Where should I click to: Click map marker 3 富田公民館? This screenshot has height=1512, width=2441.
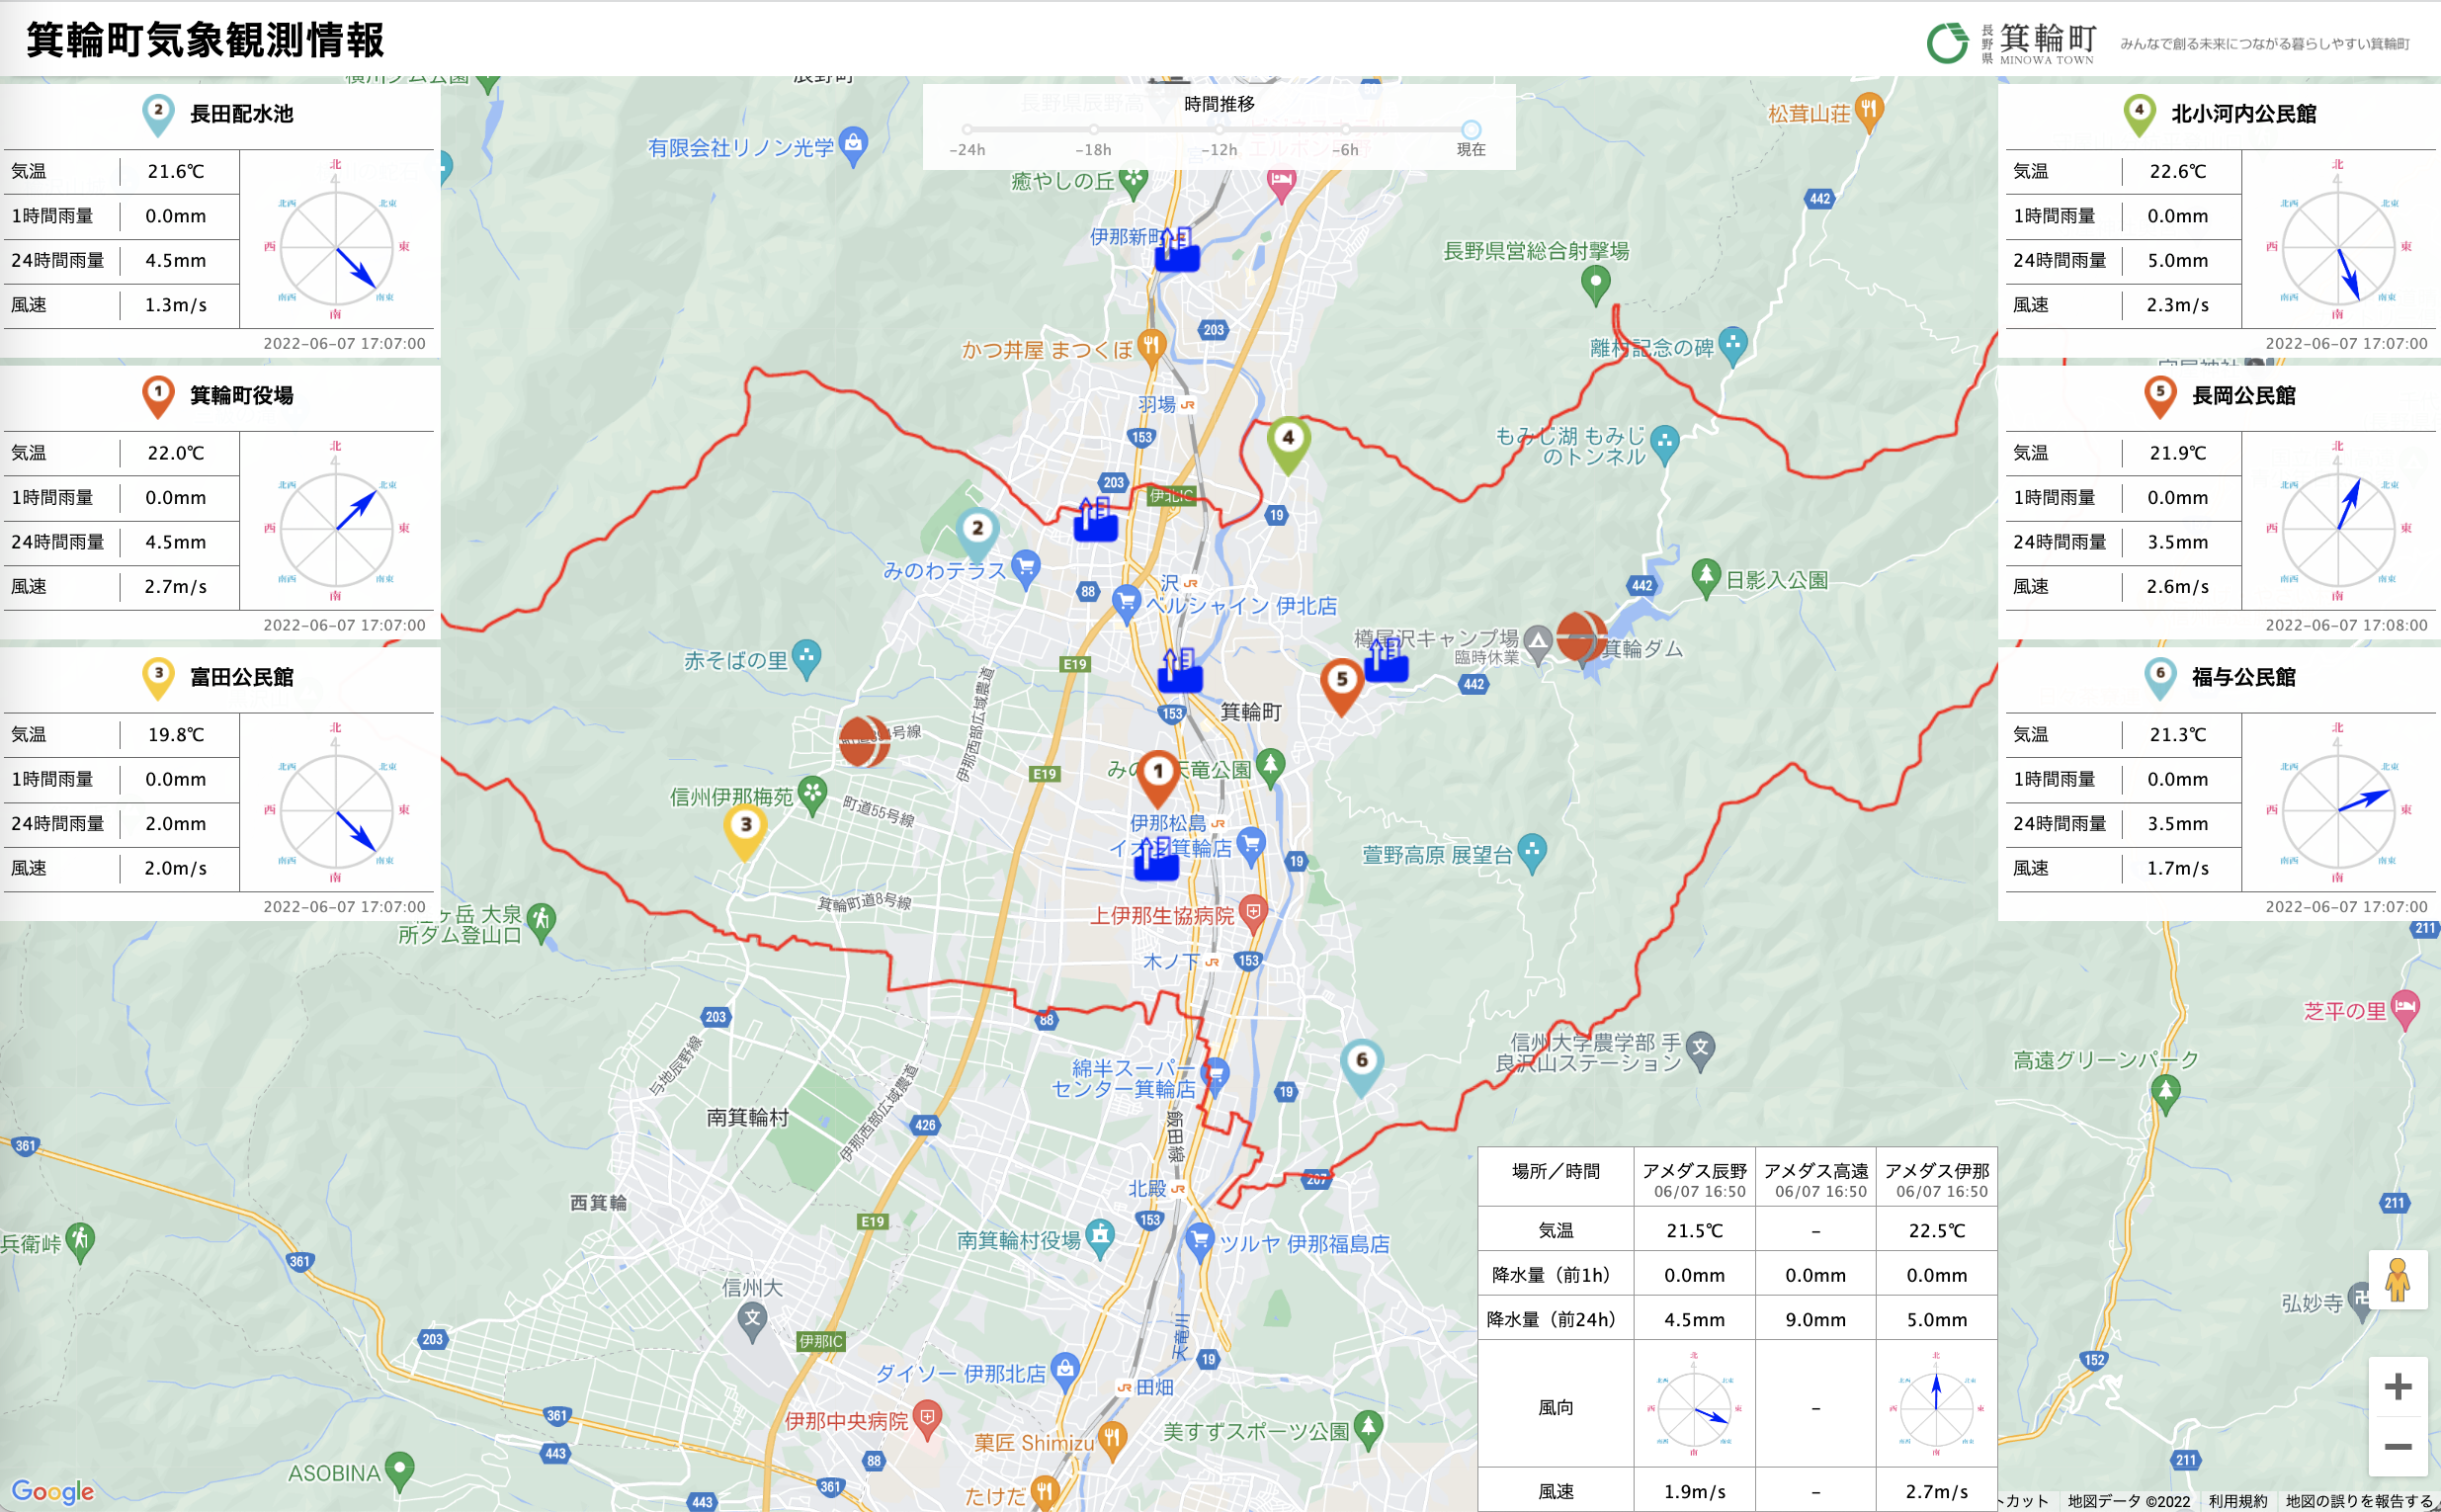pos(744,825)
